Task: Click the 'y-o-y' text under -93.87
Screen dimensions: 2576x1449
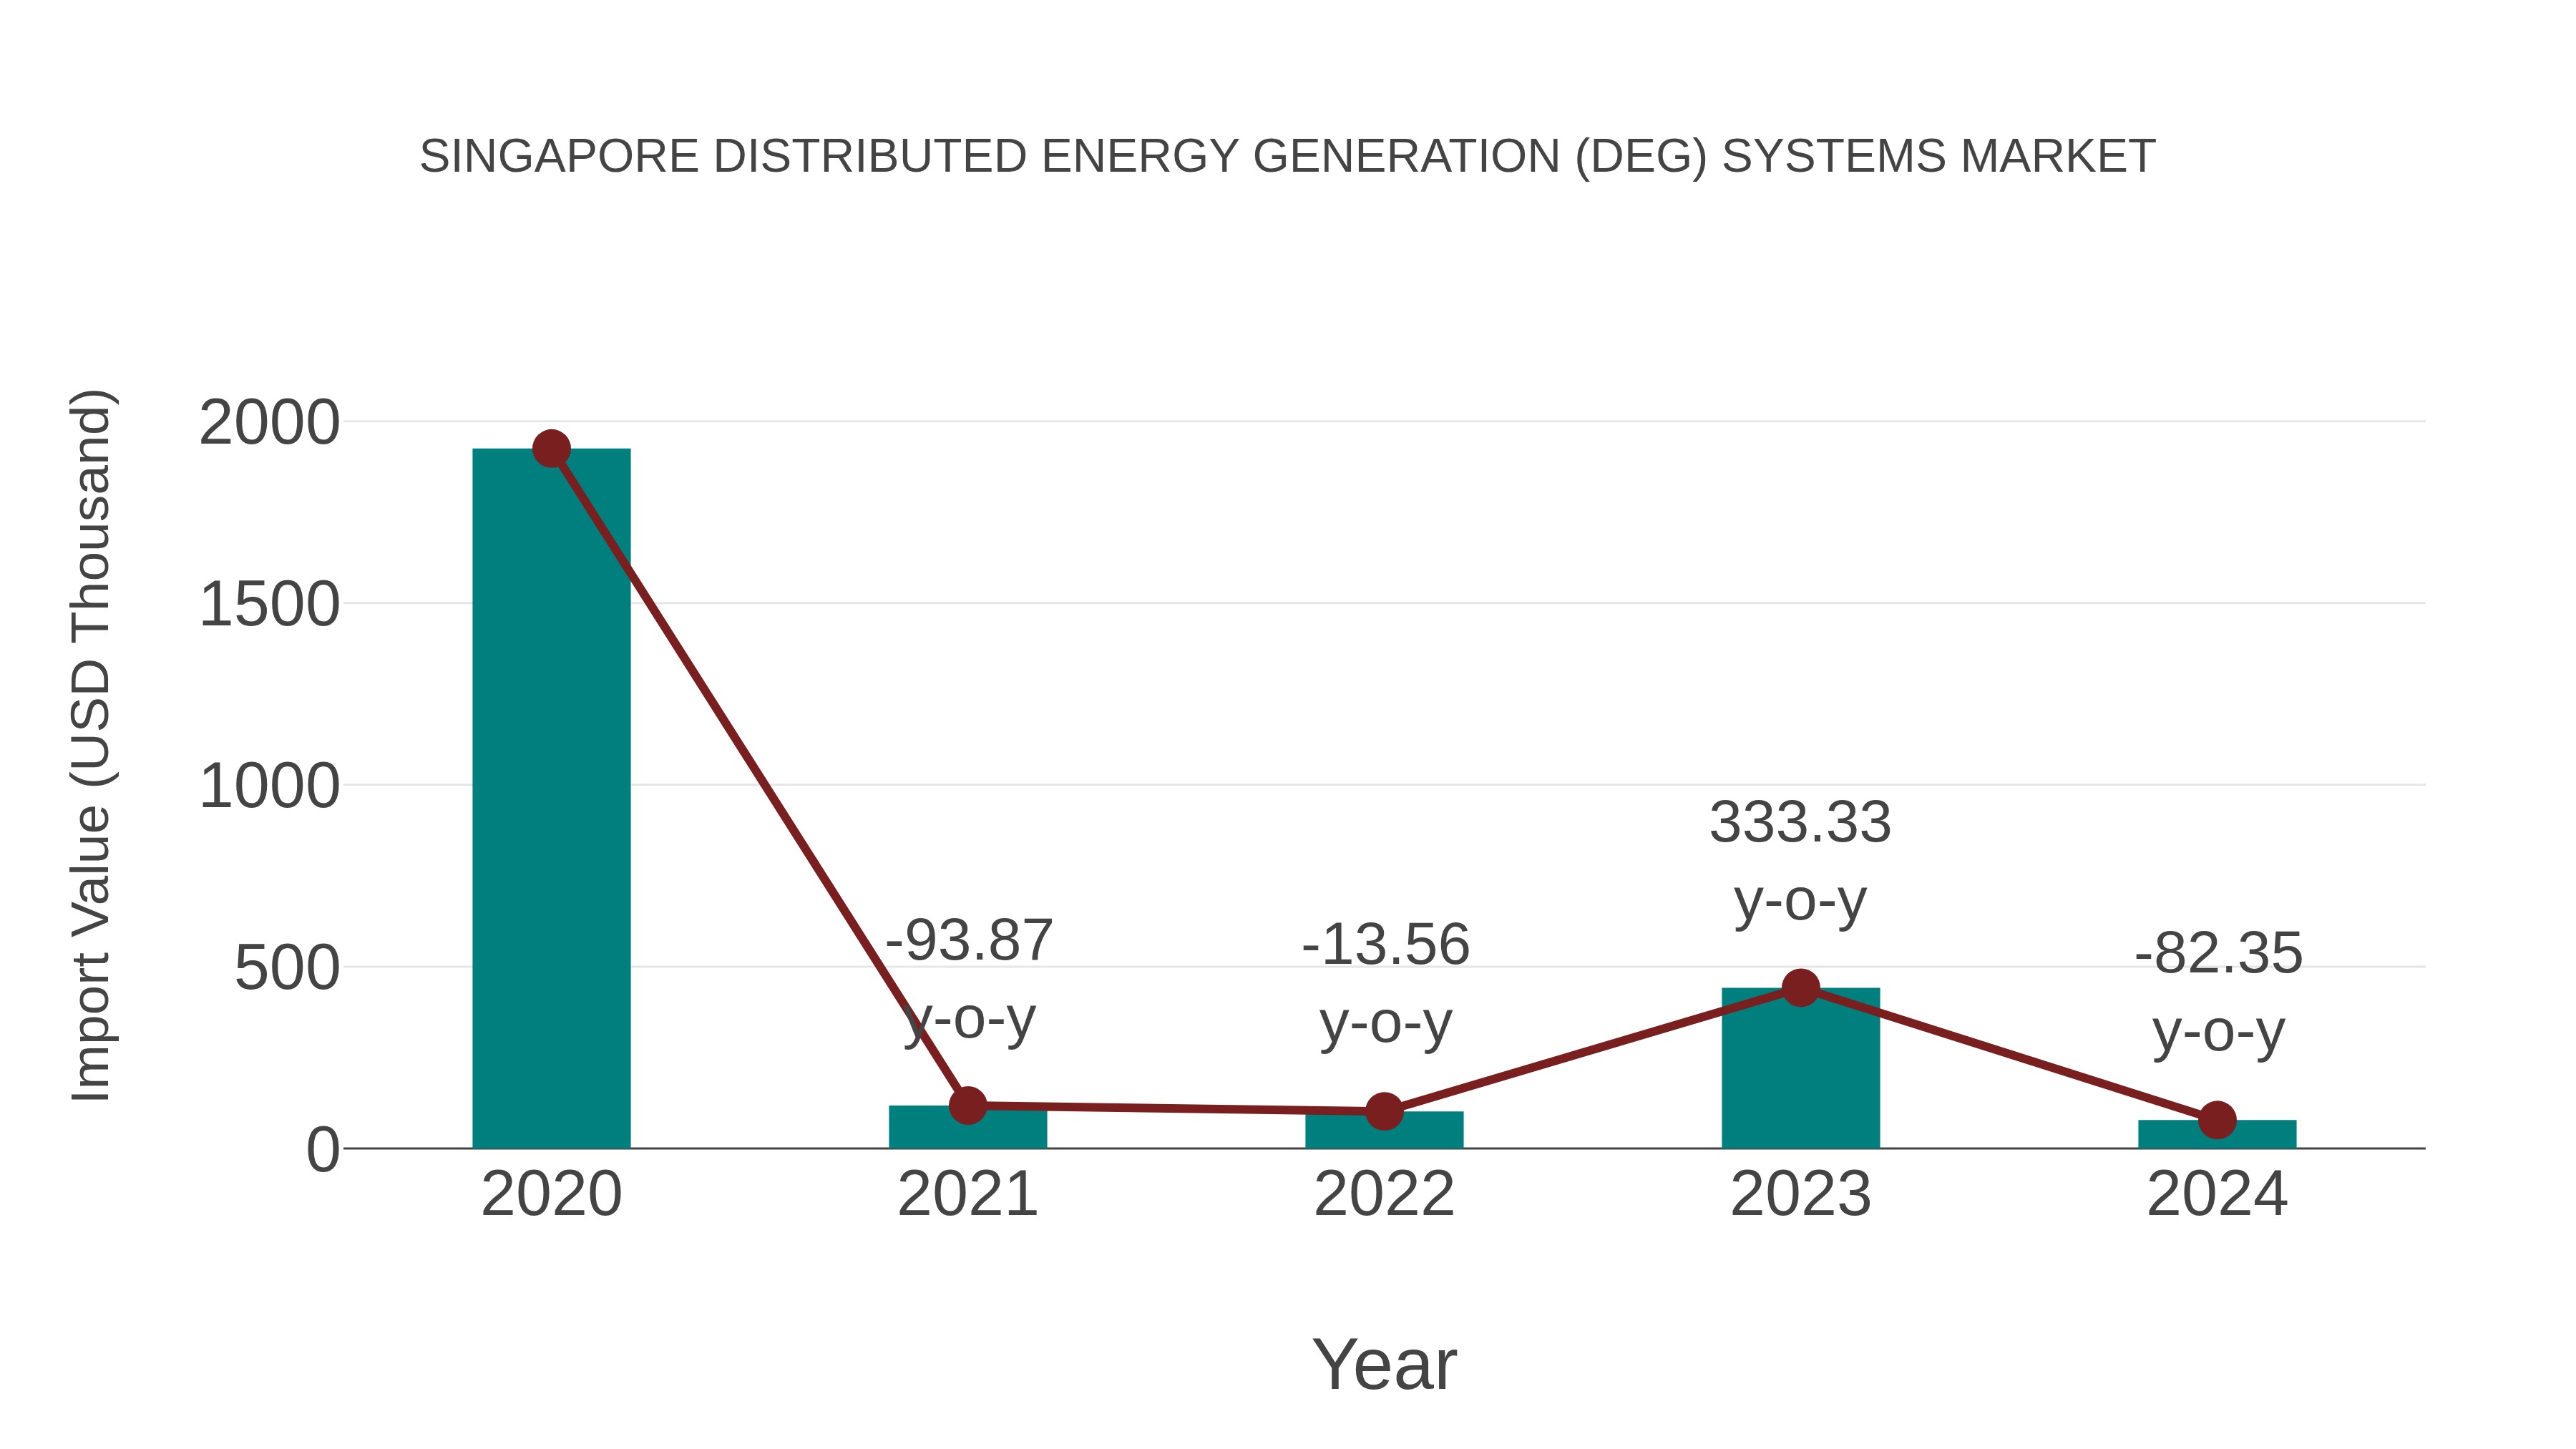Action: click(969, 1022)
